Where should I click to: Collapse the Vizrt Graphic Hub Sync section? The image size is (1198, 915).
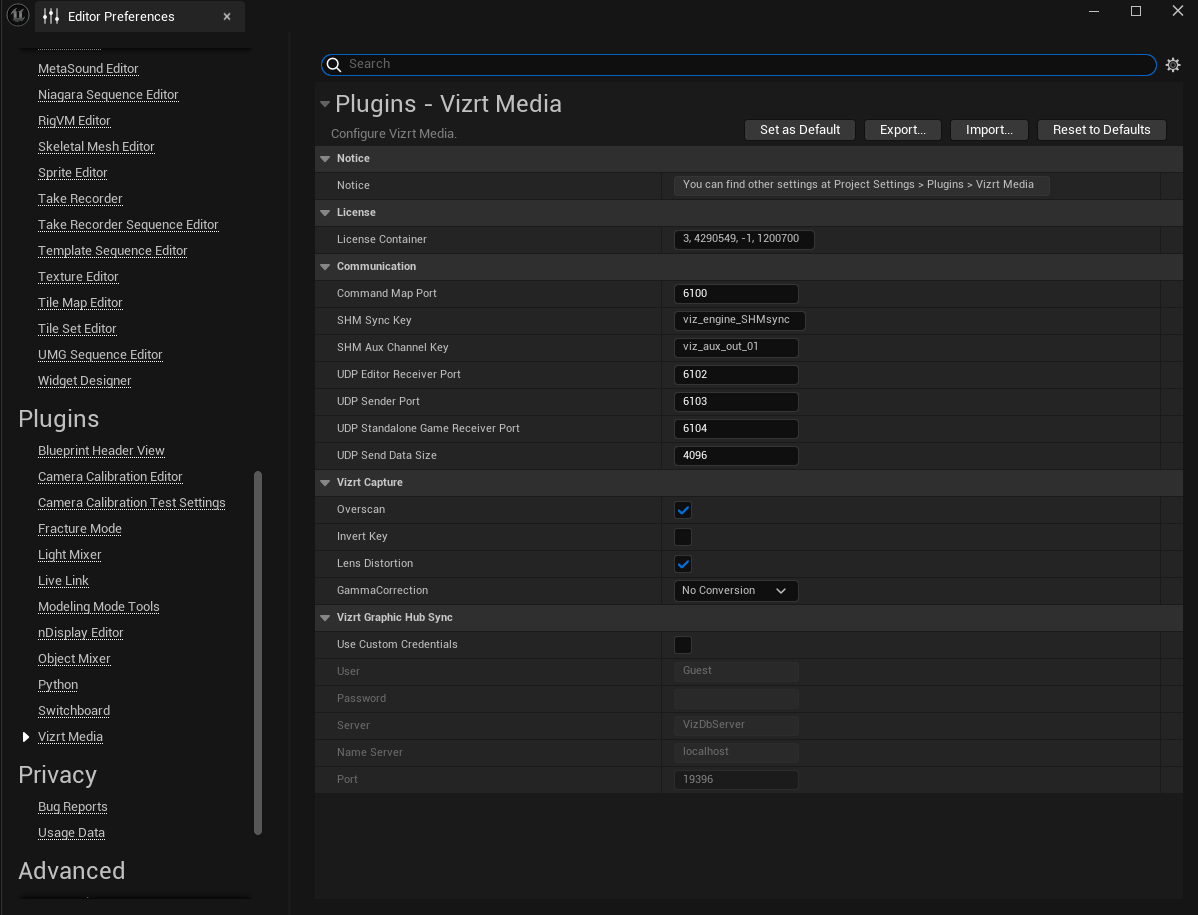click(325, 618)
